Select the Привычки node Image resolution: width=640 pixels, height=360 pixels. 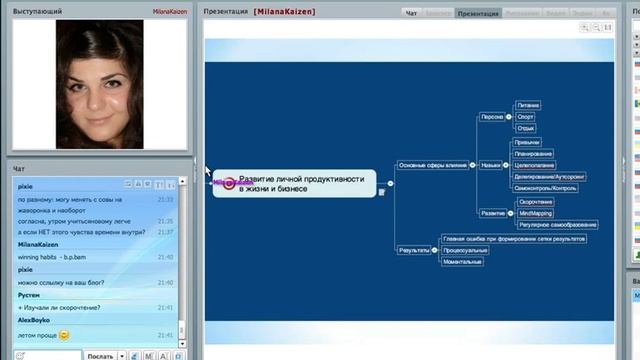pyautogui.click(x=527, y=142)
